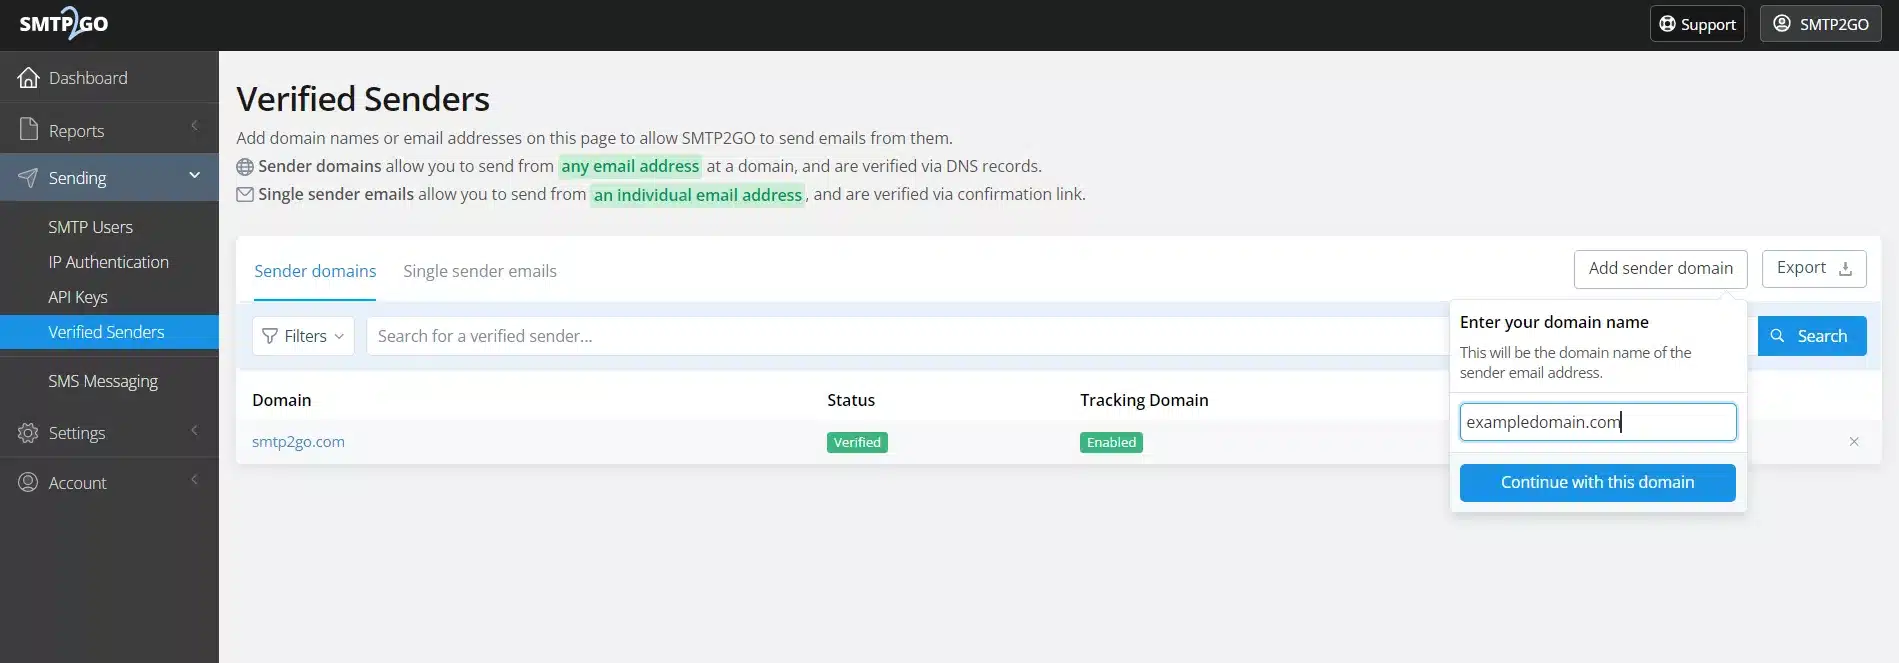
Task: Expand the Settings submenu arrow
Action: [x=194, y=431]
